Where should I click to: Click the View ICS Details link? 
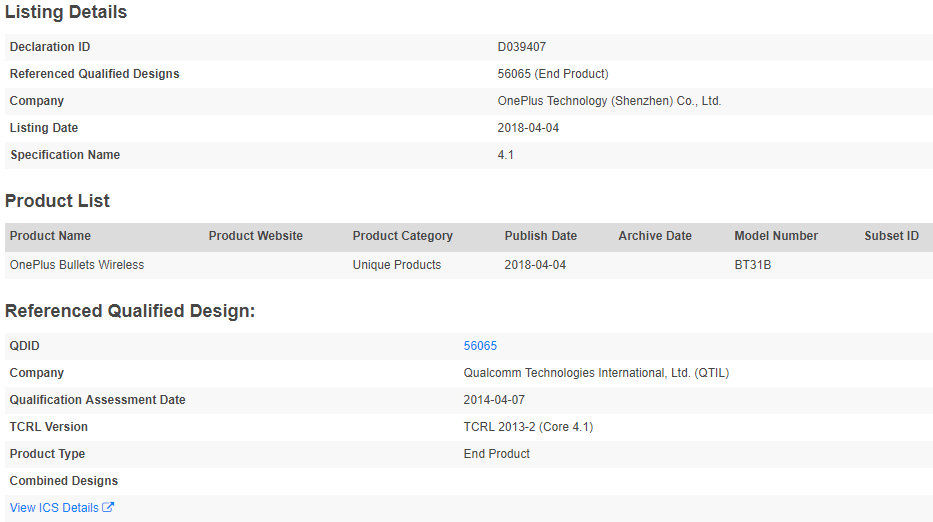54,508
